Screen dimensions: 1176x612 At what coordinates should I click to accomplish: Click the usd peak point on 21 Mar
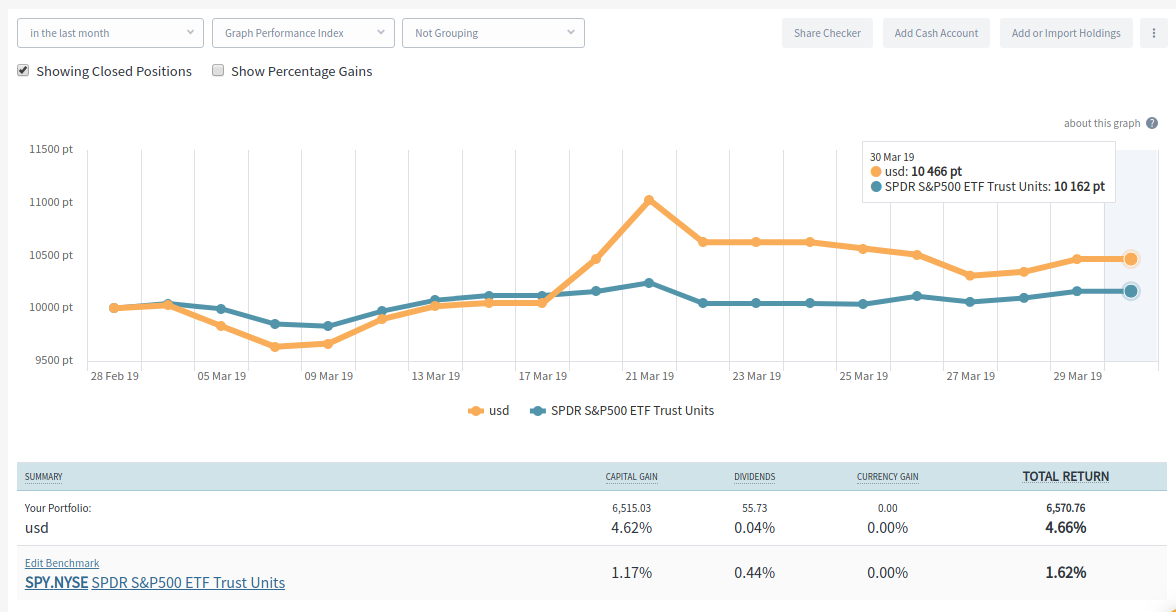click(x=649, y=200)
